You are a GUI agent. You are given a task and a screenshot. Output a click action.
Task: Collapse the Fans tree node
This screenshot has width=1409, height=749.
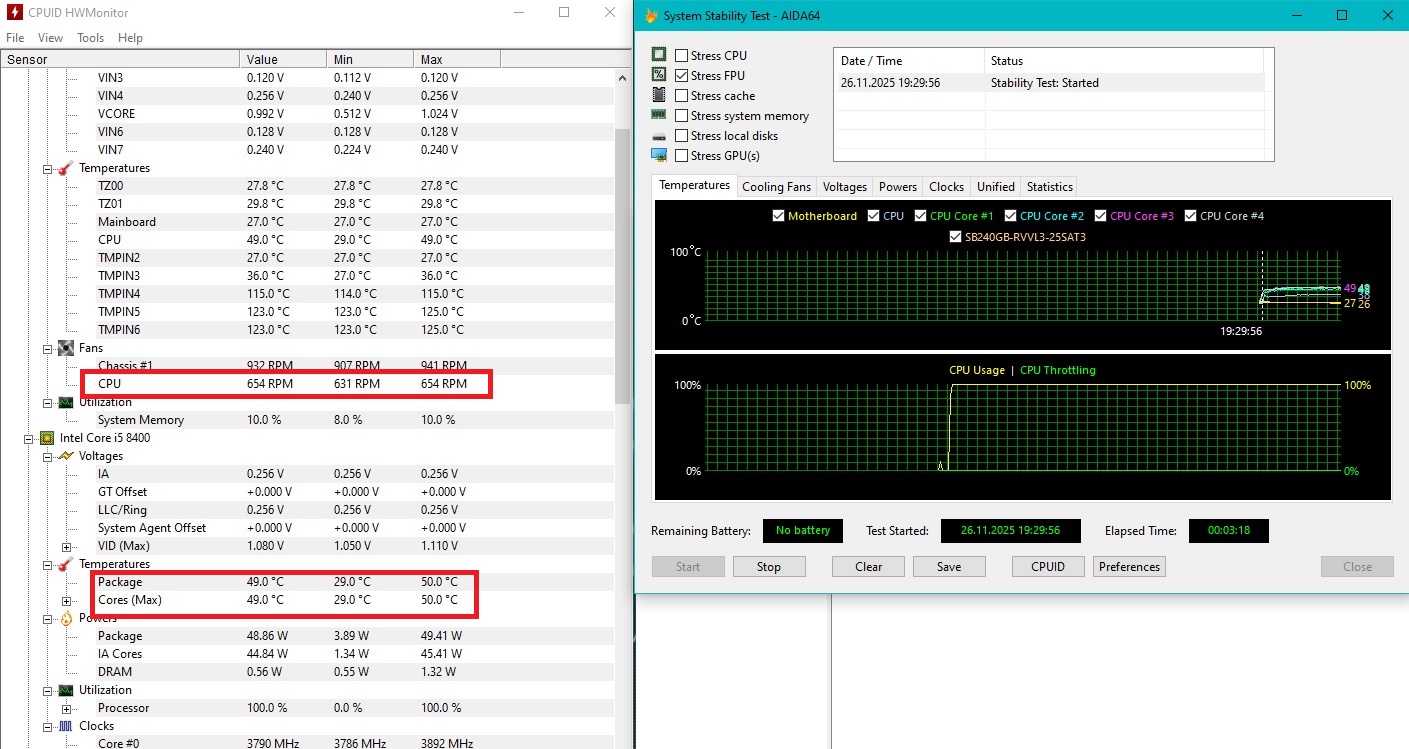(x=48, y=348)
